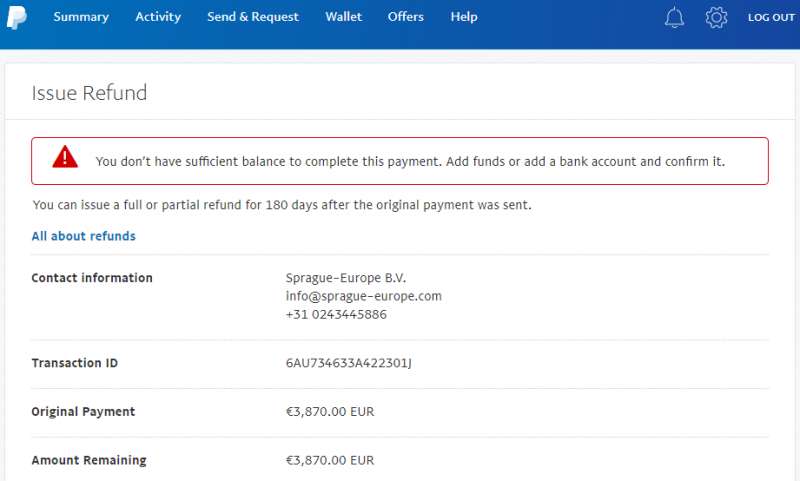800x481 pixels.
Task: Click the red warning triangle icon
Action: pos(65,157)
